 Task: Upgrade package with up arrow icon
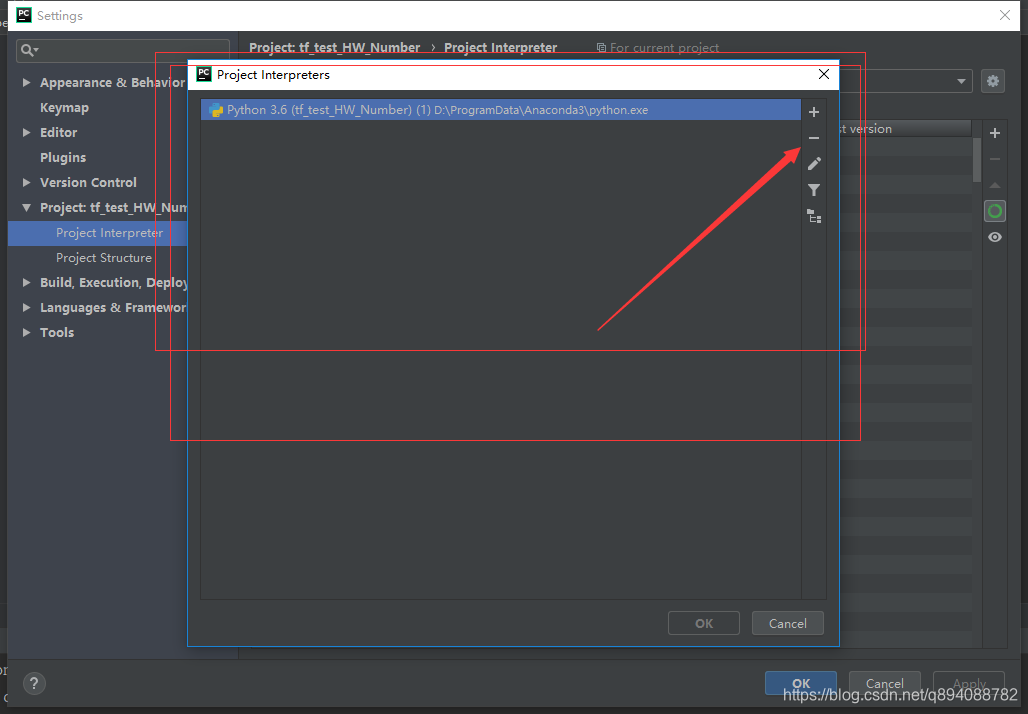(x=995, y=186)
